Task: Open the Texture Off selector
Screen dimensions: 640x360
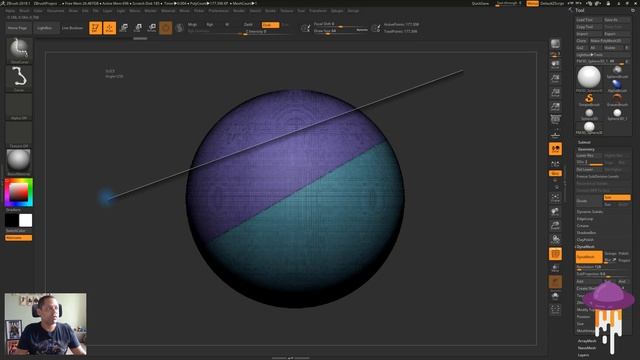Action: pos(19,135)
